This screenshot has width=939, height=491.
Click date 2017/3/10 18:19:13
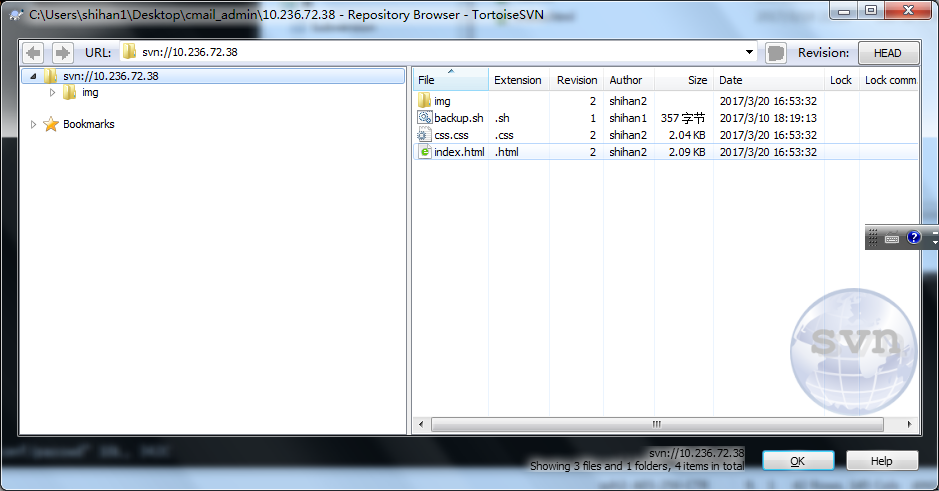[768, 118]
